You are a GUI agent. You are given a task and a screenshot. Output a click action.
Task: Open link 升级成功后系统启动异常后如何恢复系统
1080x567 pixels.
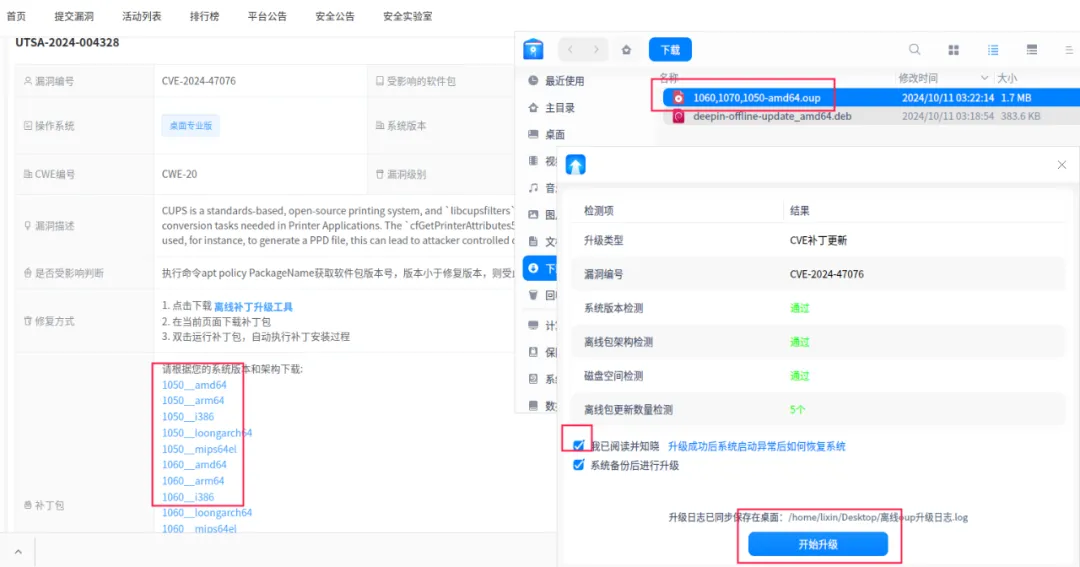(x=756, y=446)
